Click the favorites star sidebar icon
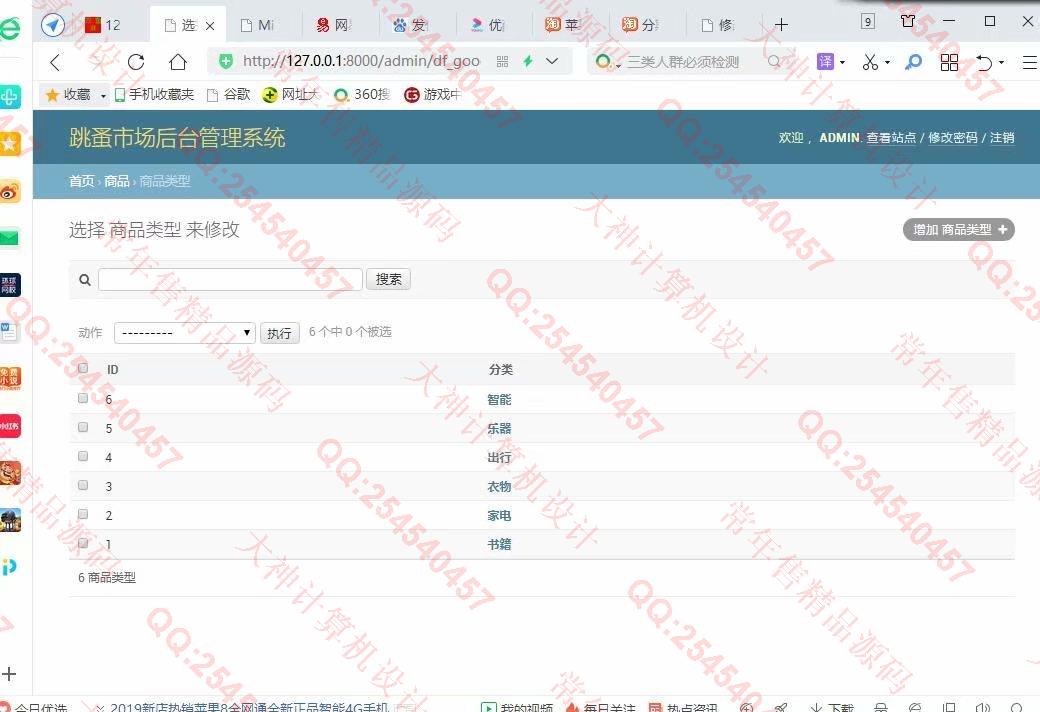 point(10,144)
